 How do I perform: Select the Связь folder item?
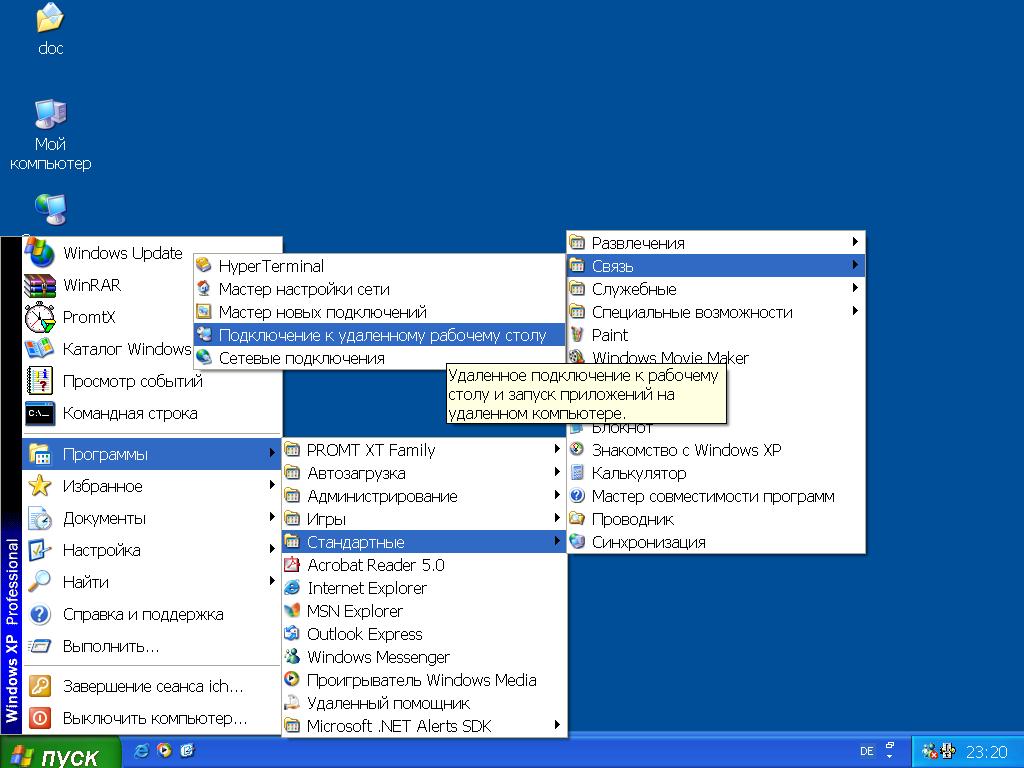pyautogui.click(x=716, y=266)
